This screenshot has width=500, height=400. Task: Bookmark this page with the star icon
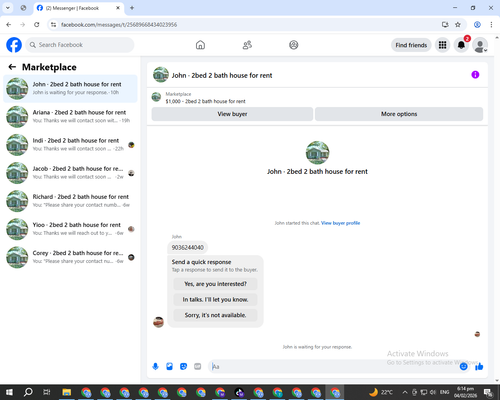coord(458,25)
